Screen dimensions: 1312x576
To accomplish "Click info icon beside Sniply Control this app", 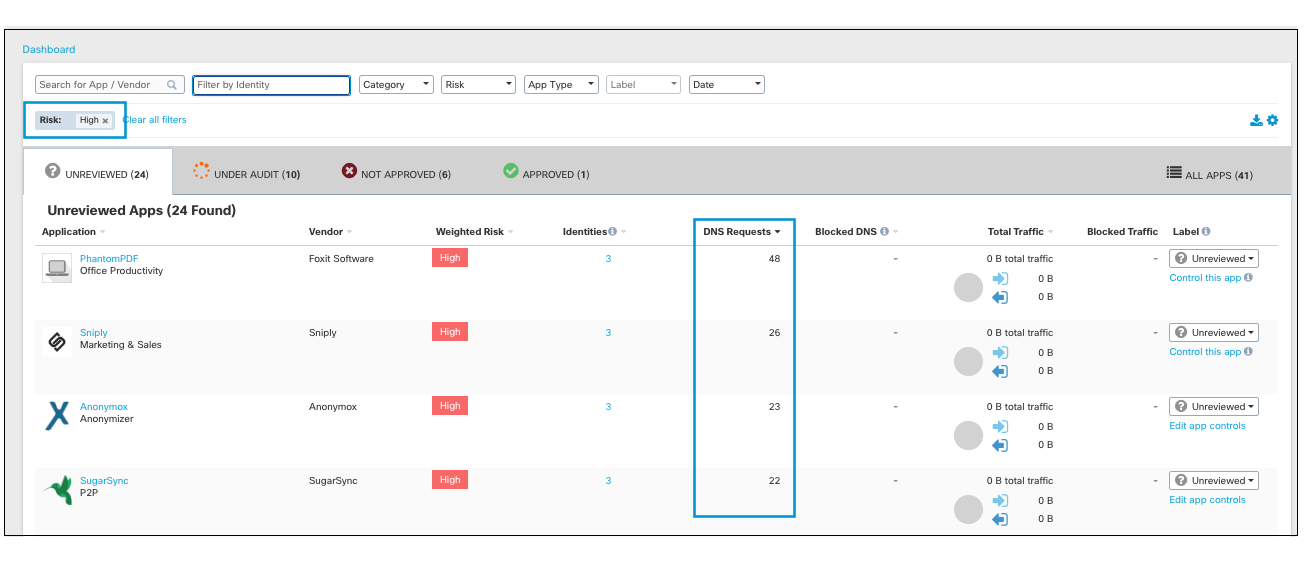I will pos(1249,352).
